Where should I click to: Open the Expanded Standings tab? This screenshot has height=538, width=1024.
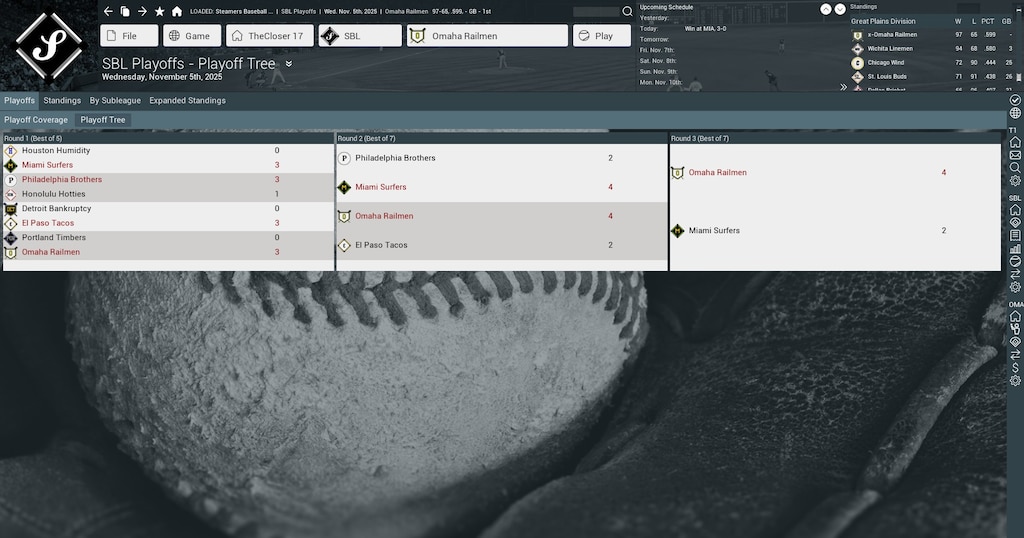coord(187,100)
